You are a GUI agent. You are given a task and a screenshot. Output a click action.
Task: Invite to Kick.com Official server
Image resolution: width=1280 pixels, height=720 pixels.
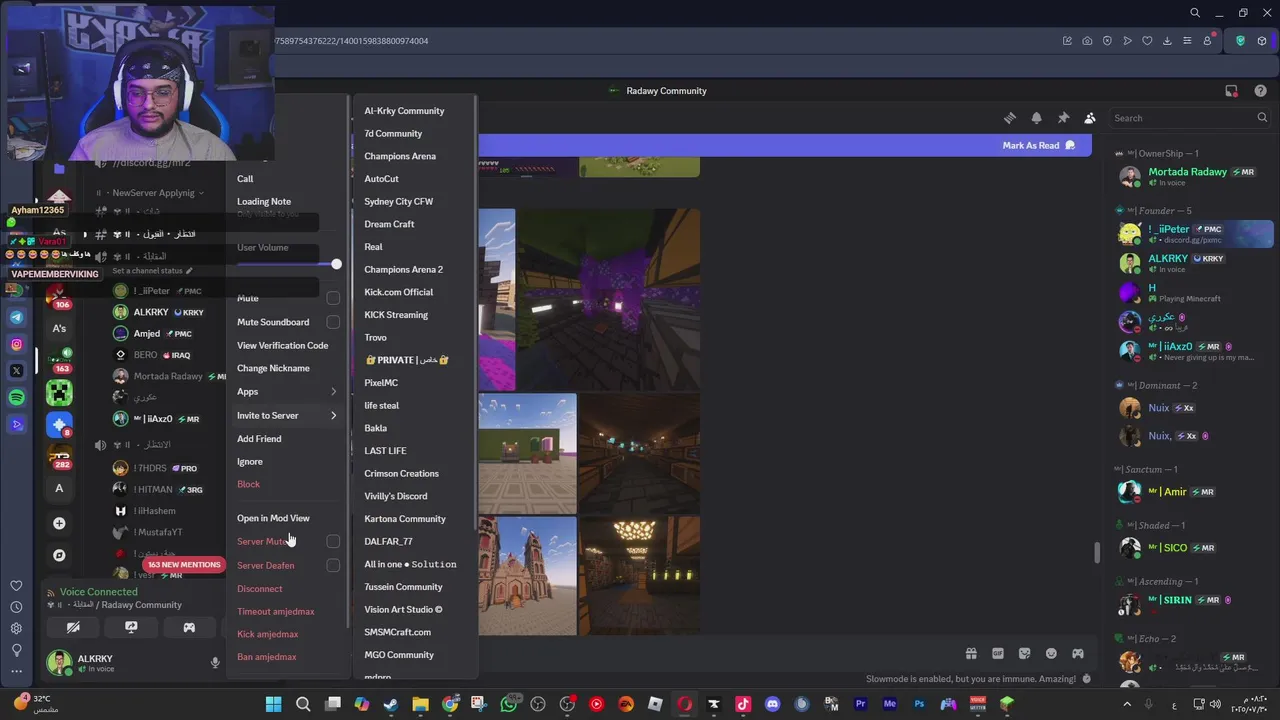(398, 292)
